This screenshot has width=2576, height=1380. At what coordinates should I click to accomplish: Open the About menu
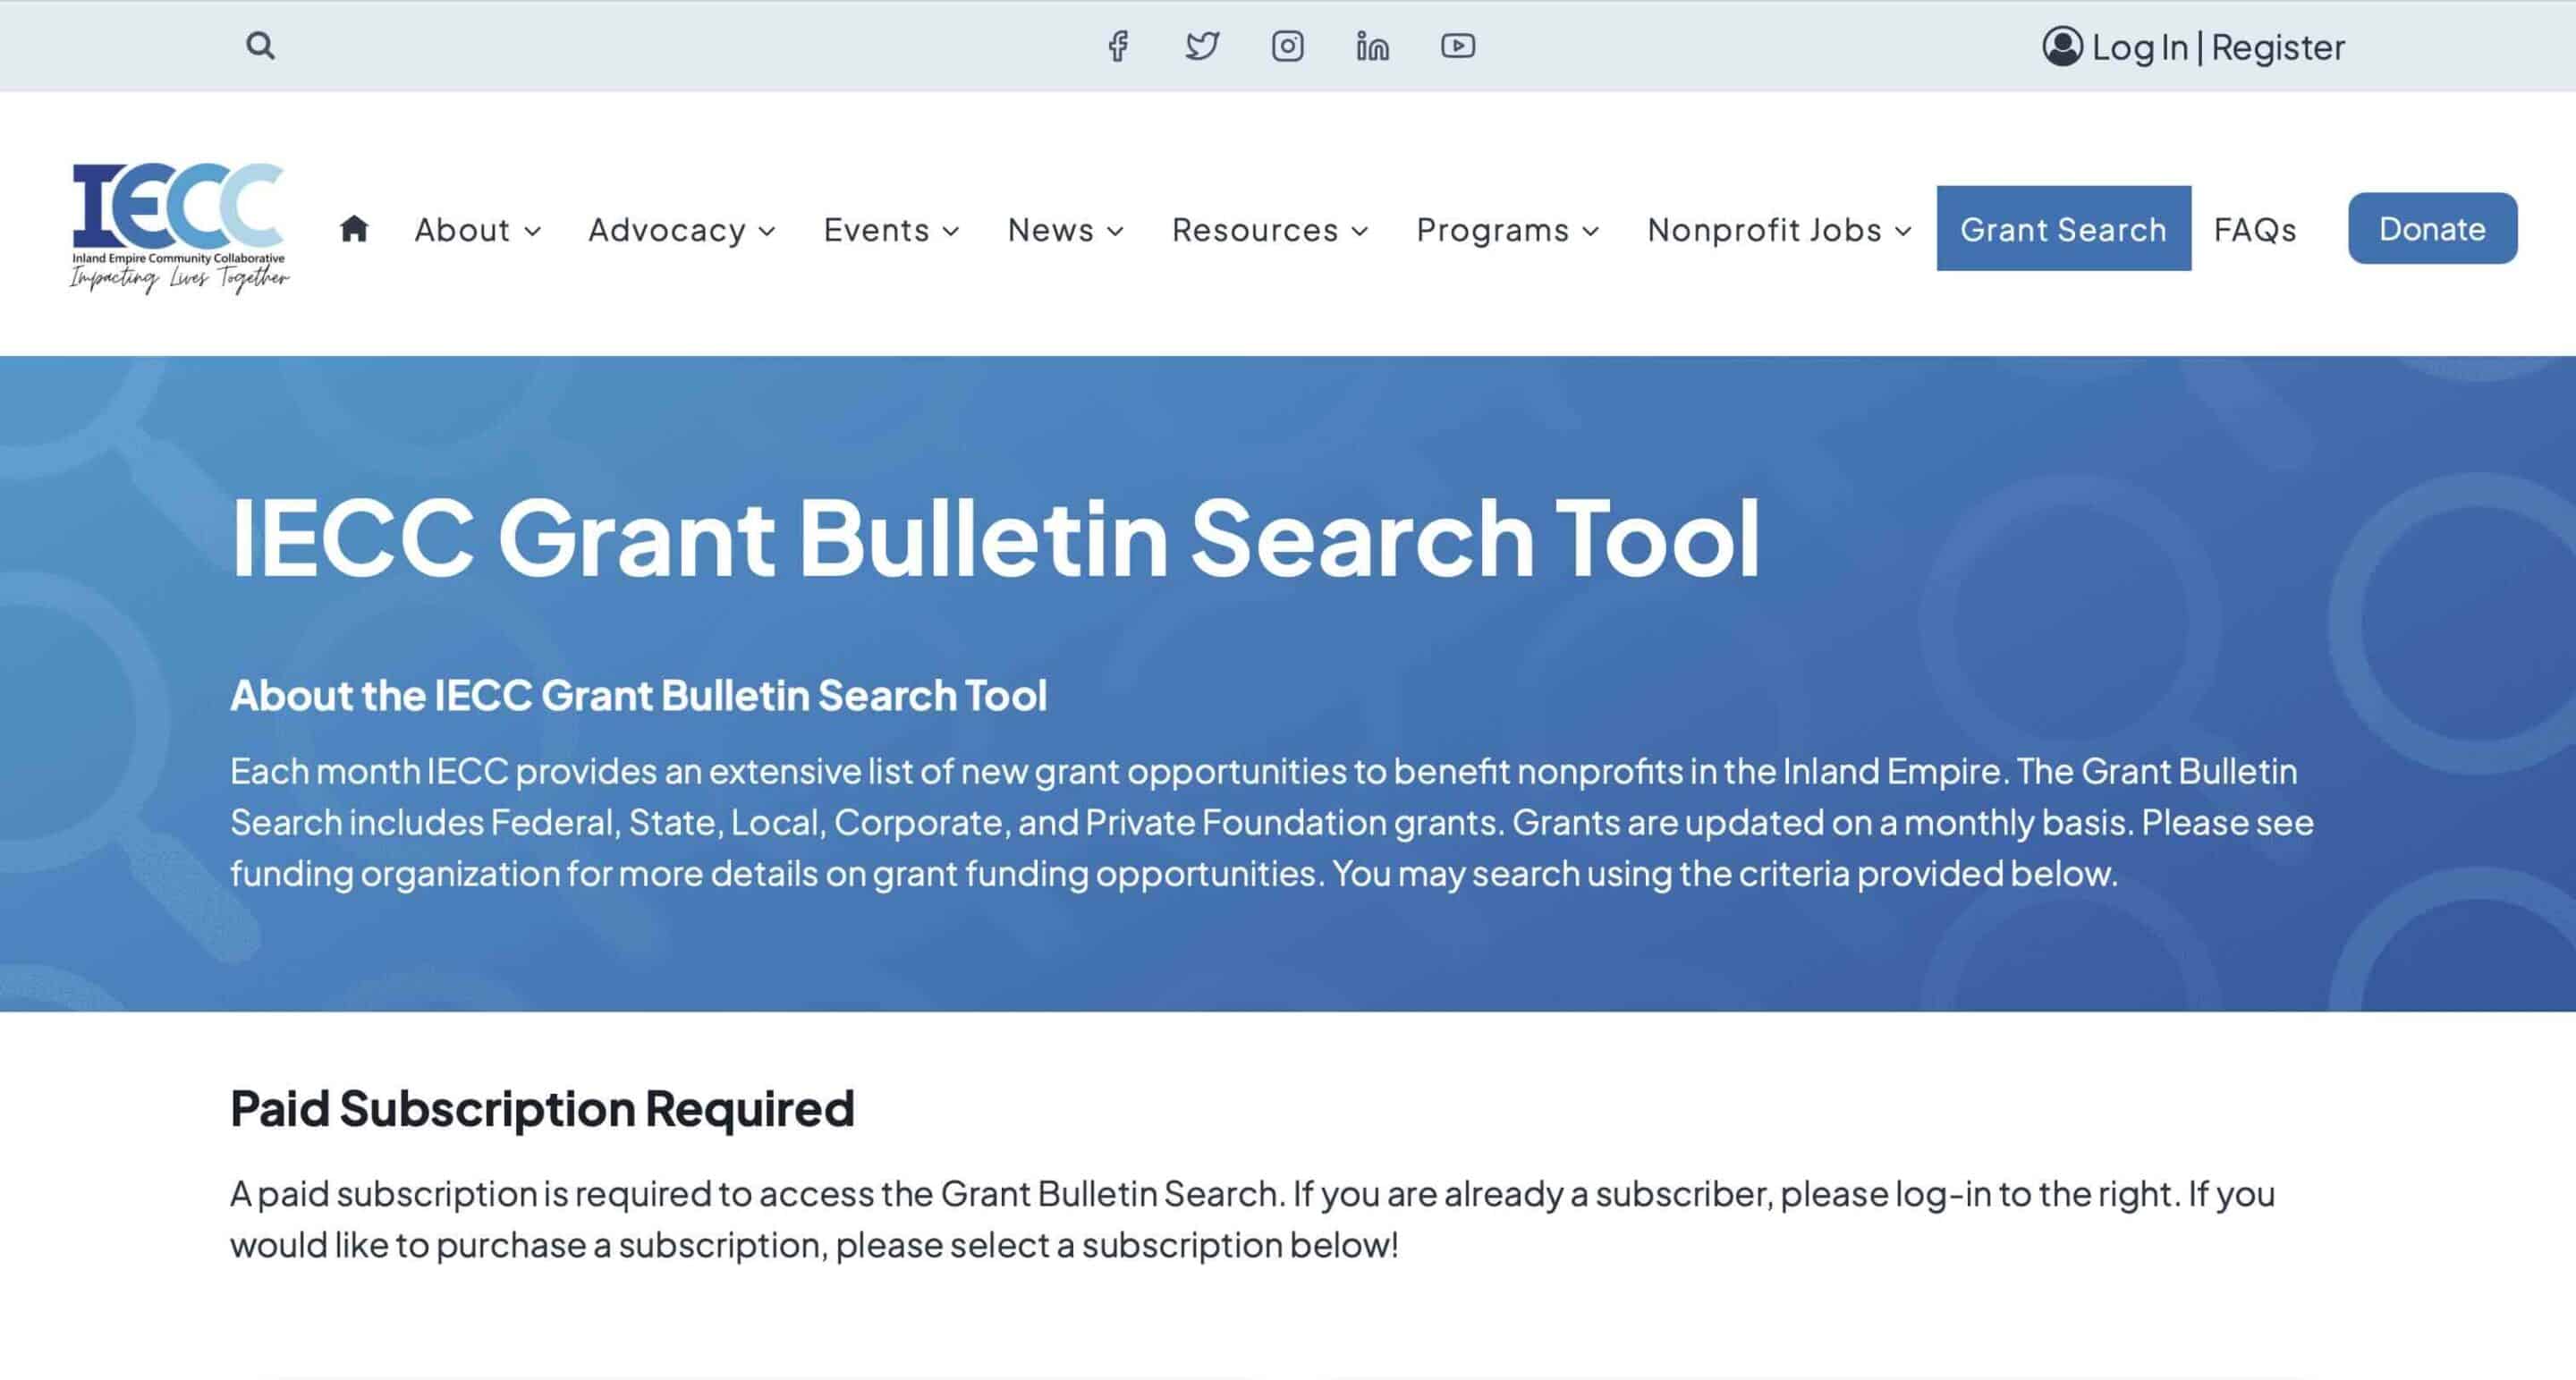pos(462,230)
